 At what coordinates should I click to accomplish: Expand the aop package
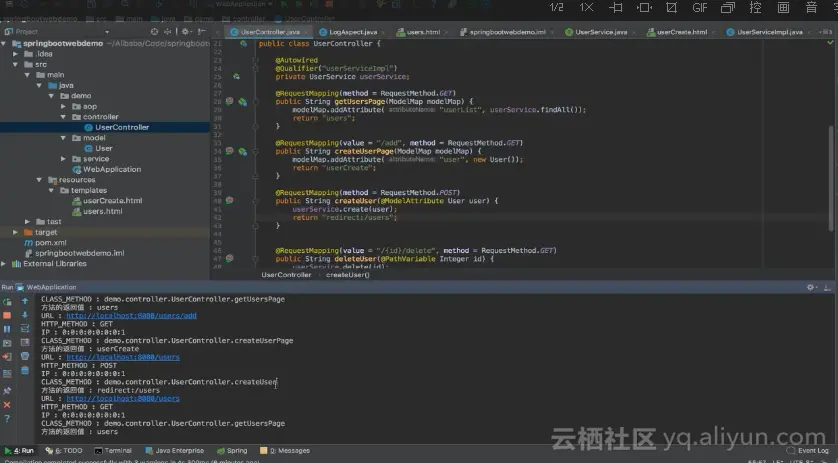(63, 106)
